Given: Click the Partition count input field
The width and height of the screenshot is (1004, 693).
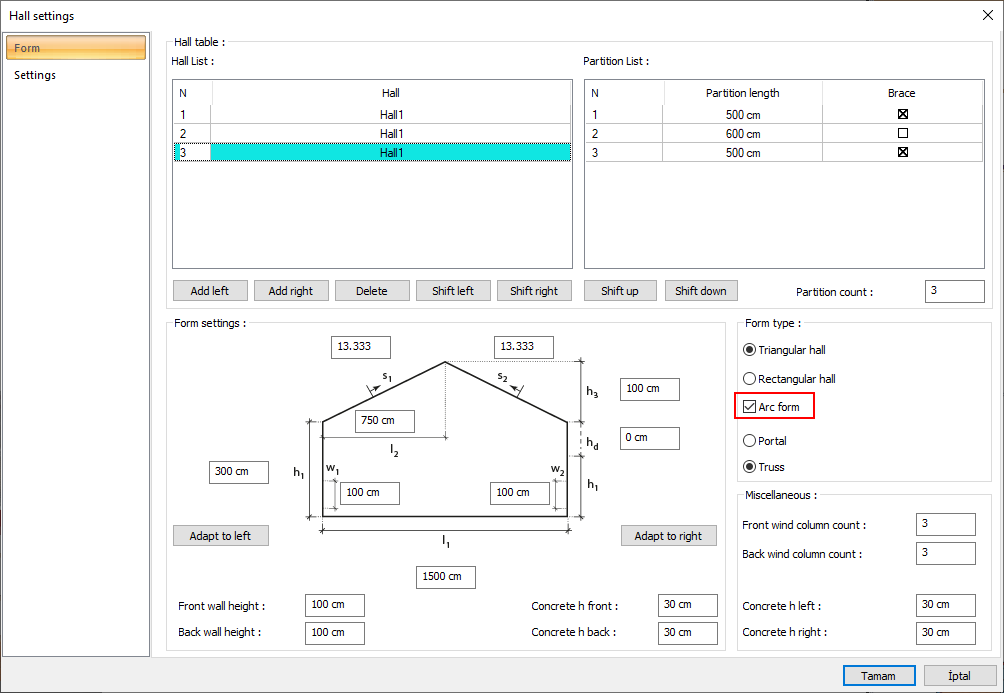Looking at the screenshot, I should (954, 291).
